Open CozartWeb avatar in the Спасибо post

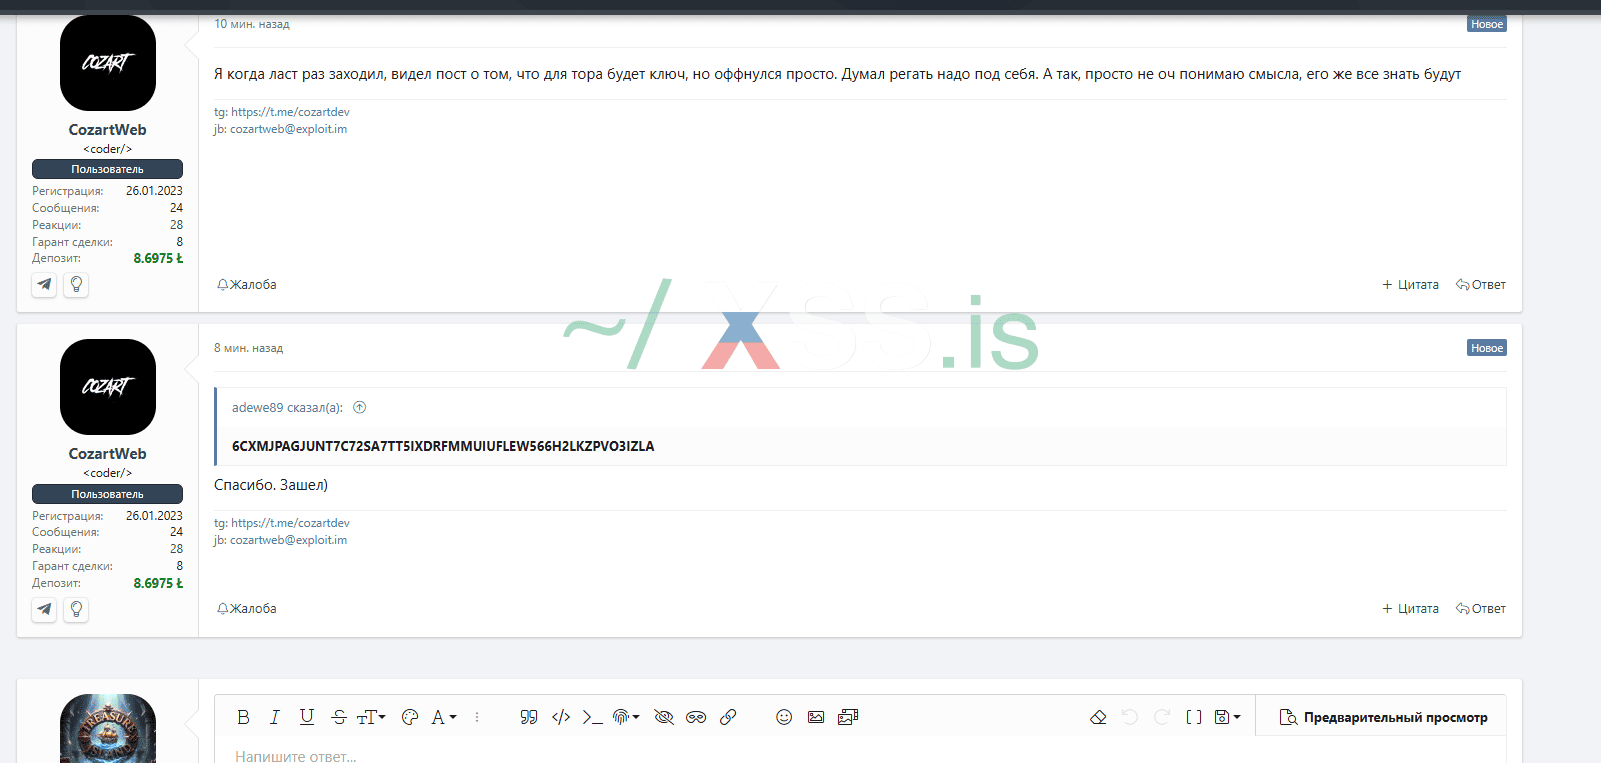[x=108, y=387]
